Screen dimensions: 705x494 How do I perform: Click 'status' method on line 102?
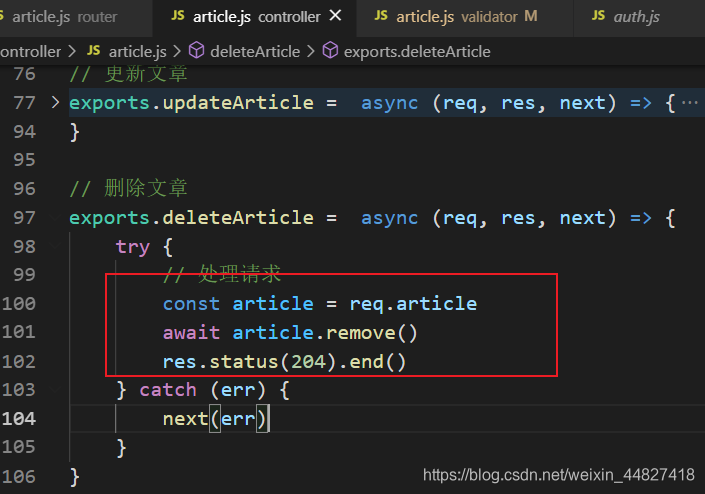coord(244,362)
